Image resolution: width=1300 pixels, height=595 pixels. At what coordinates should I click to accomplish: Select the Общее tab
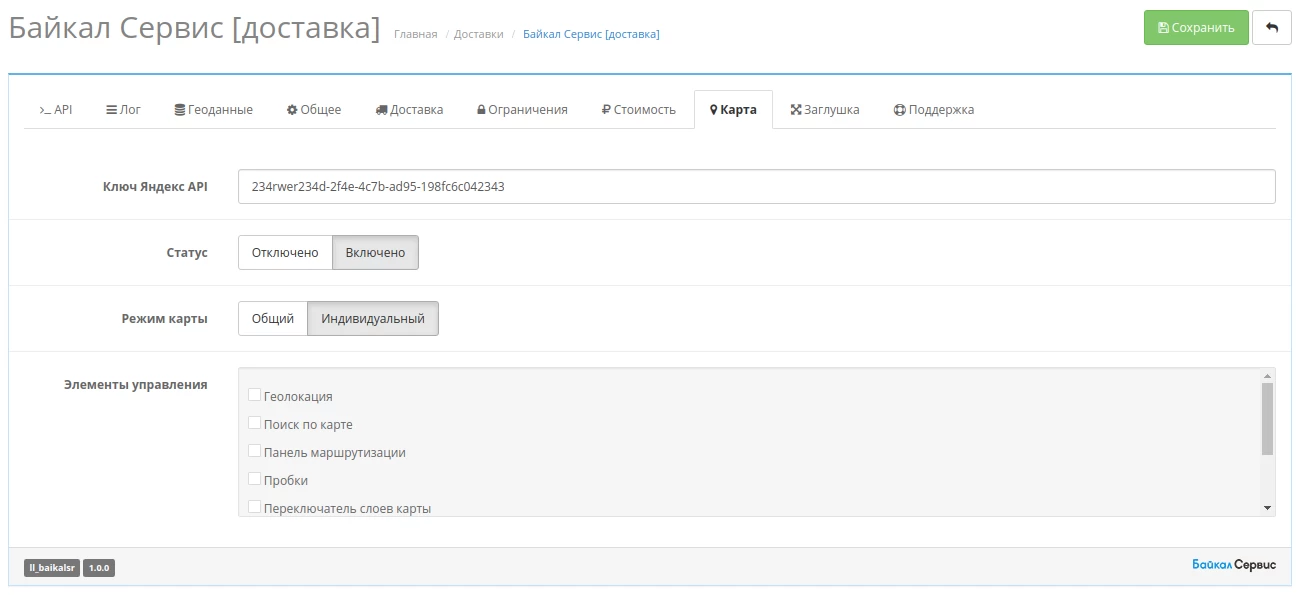point(314,110)
